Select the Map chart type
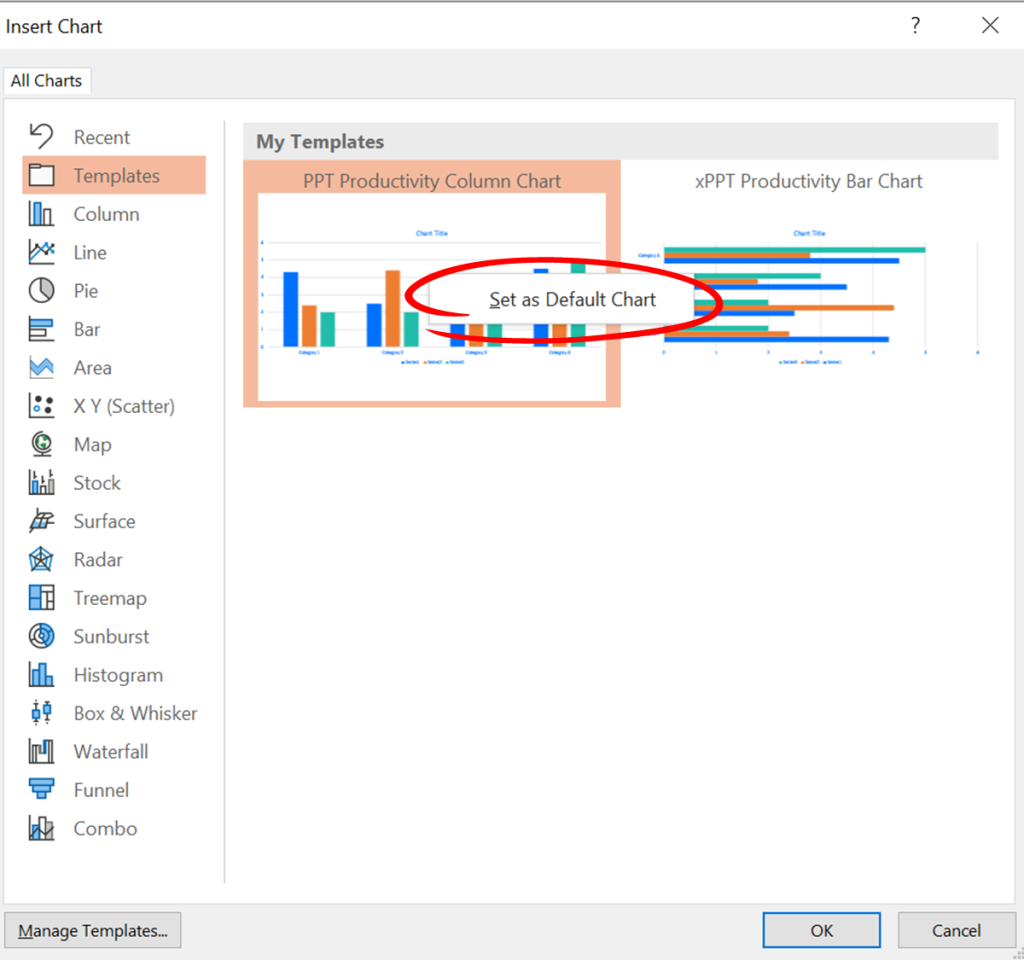Image resolution: width=1024 pixels, height=960 pixels. pos(93,444)
